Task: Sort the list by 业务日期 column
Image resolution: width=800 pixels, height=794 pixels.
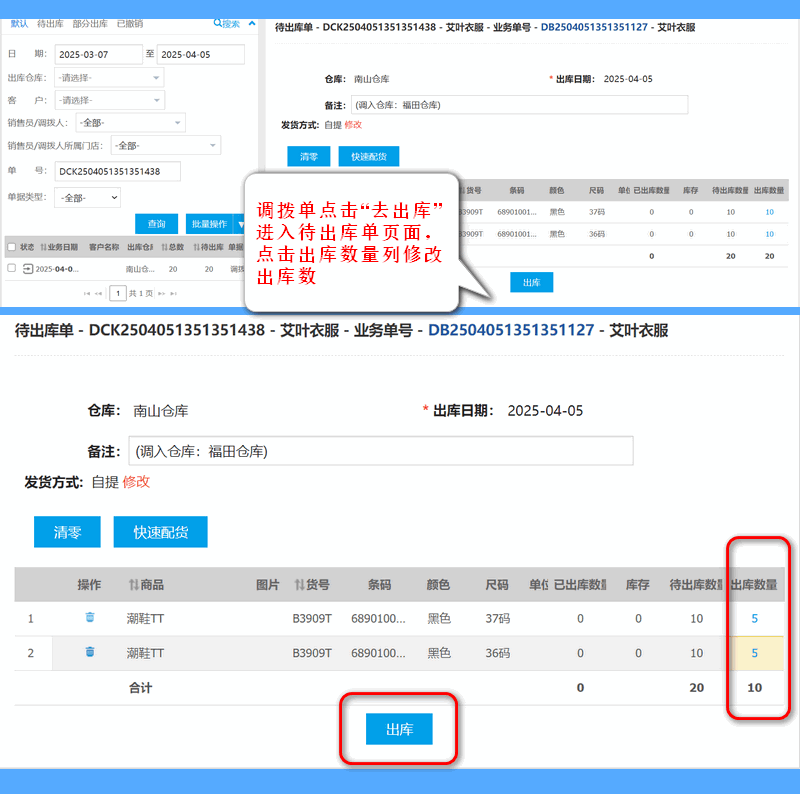Action: 59,247
